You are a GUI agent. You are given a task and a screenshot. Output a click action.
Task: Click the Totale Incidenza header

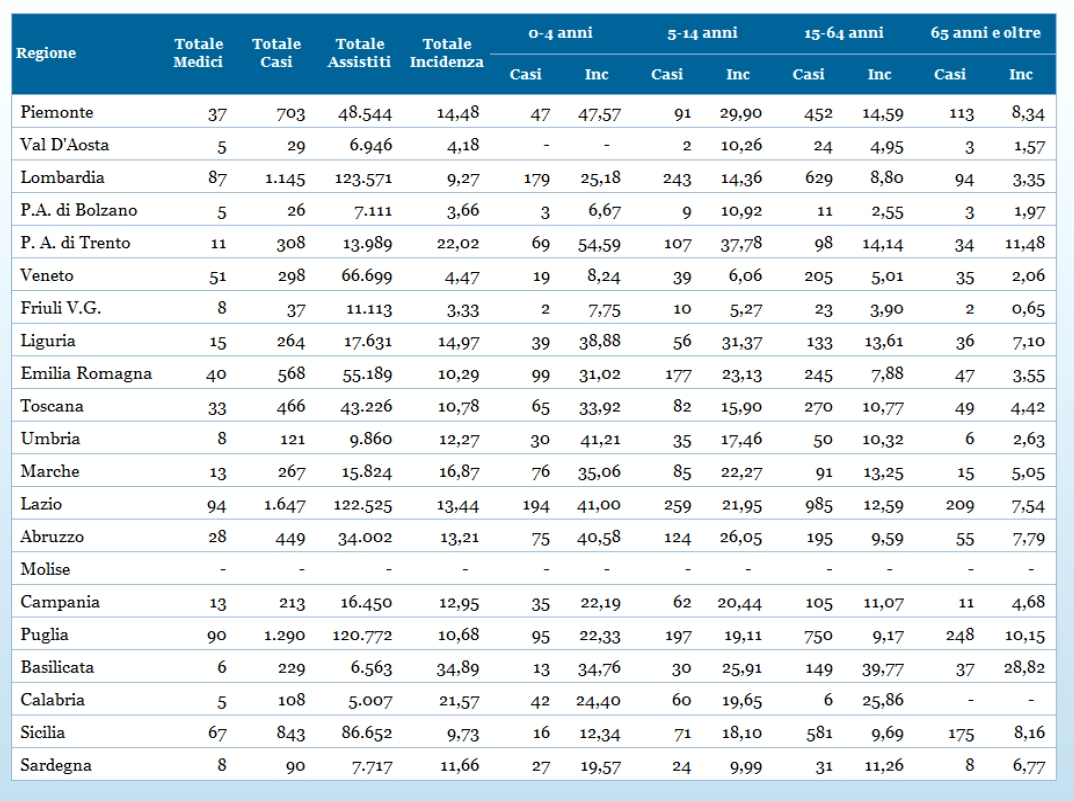point(447,53)
